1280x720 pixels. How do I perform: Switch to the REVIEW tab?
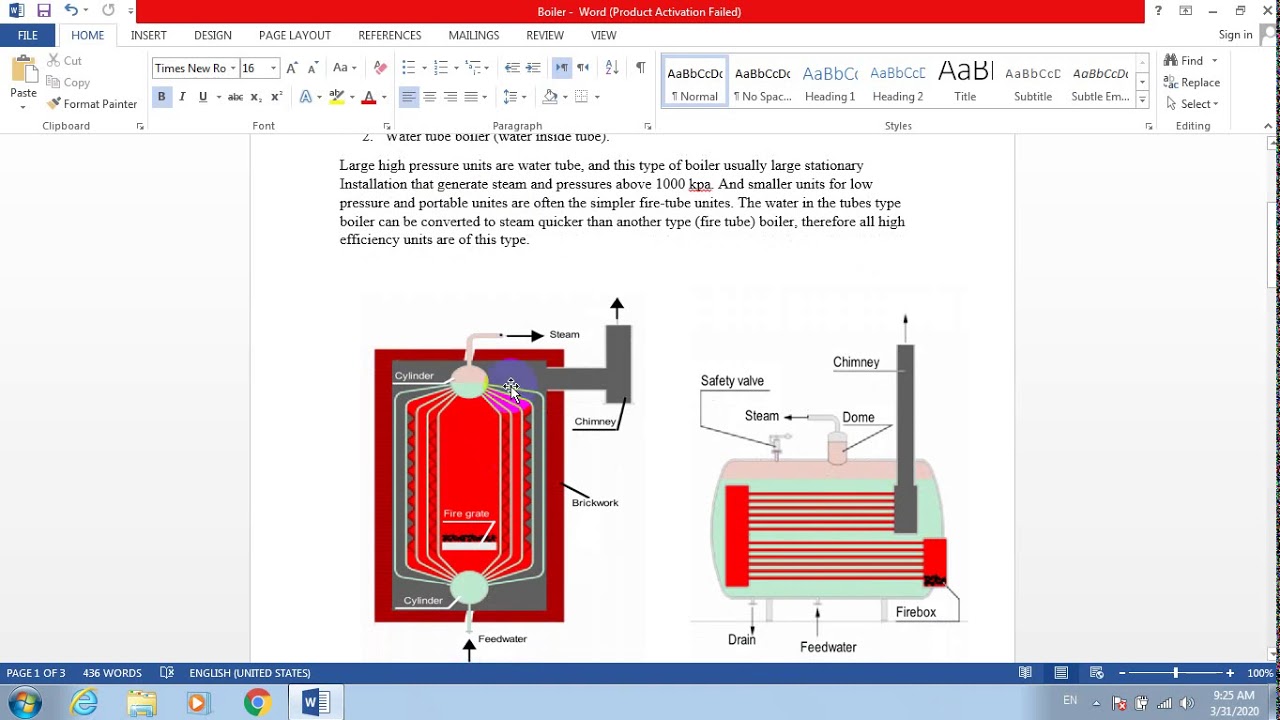(x=545, y=35)
